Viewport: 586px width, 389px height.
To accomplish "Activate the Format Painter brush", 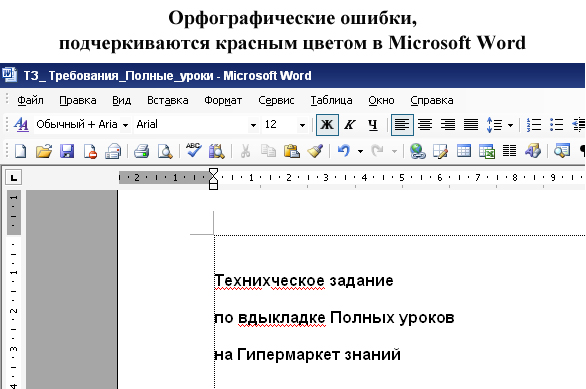I will (315, 151).
